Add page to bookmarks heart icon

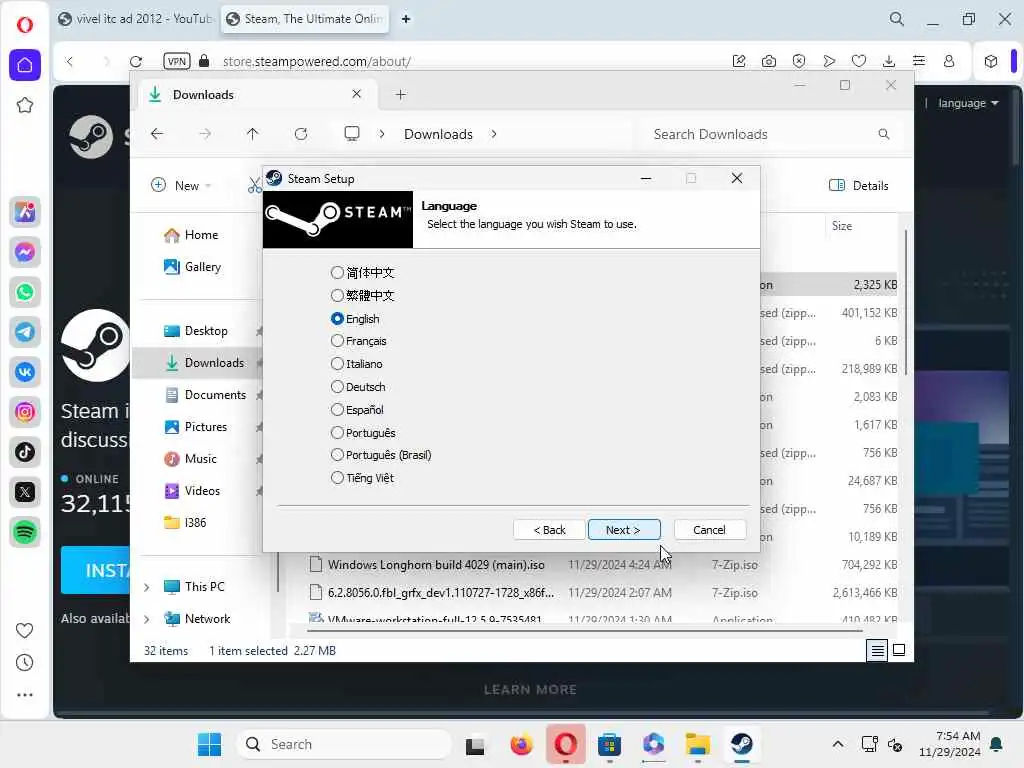[859, 61]
